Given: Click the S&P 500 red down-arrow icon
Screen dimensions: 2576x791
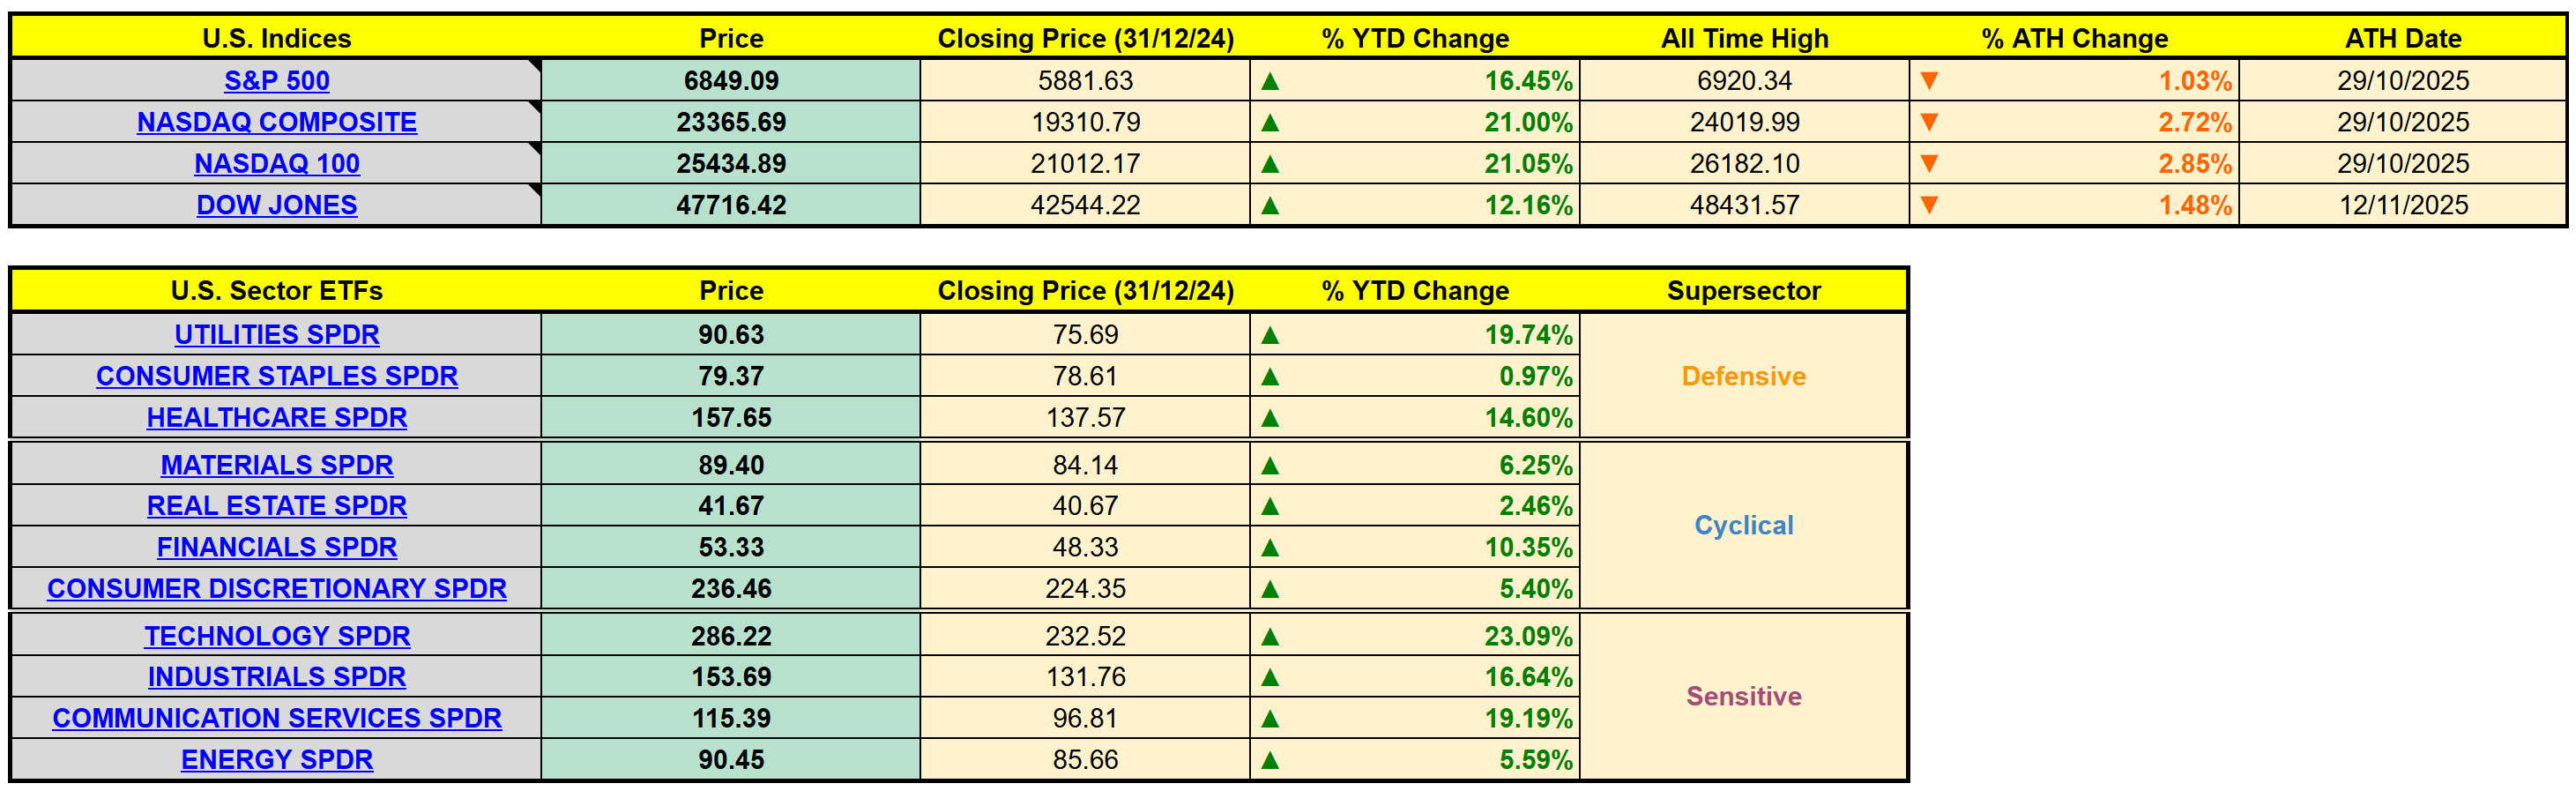Looking at the screenshot, I should click(1929, 81).
